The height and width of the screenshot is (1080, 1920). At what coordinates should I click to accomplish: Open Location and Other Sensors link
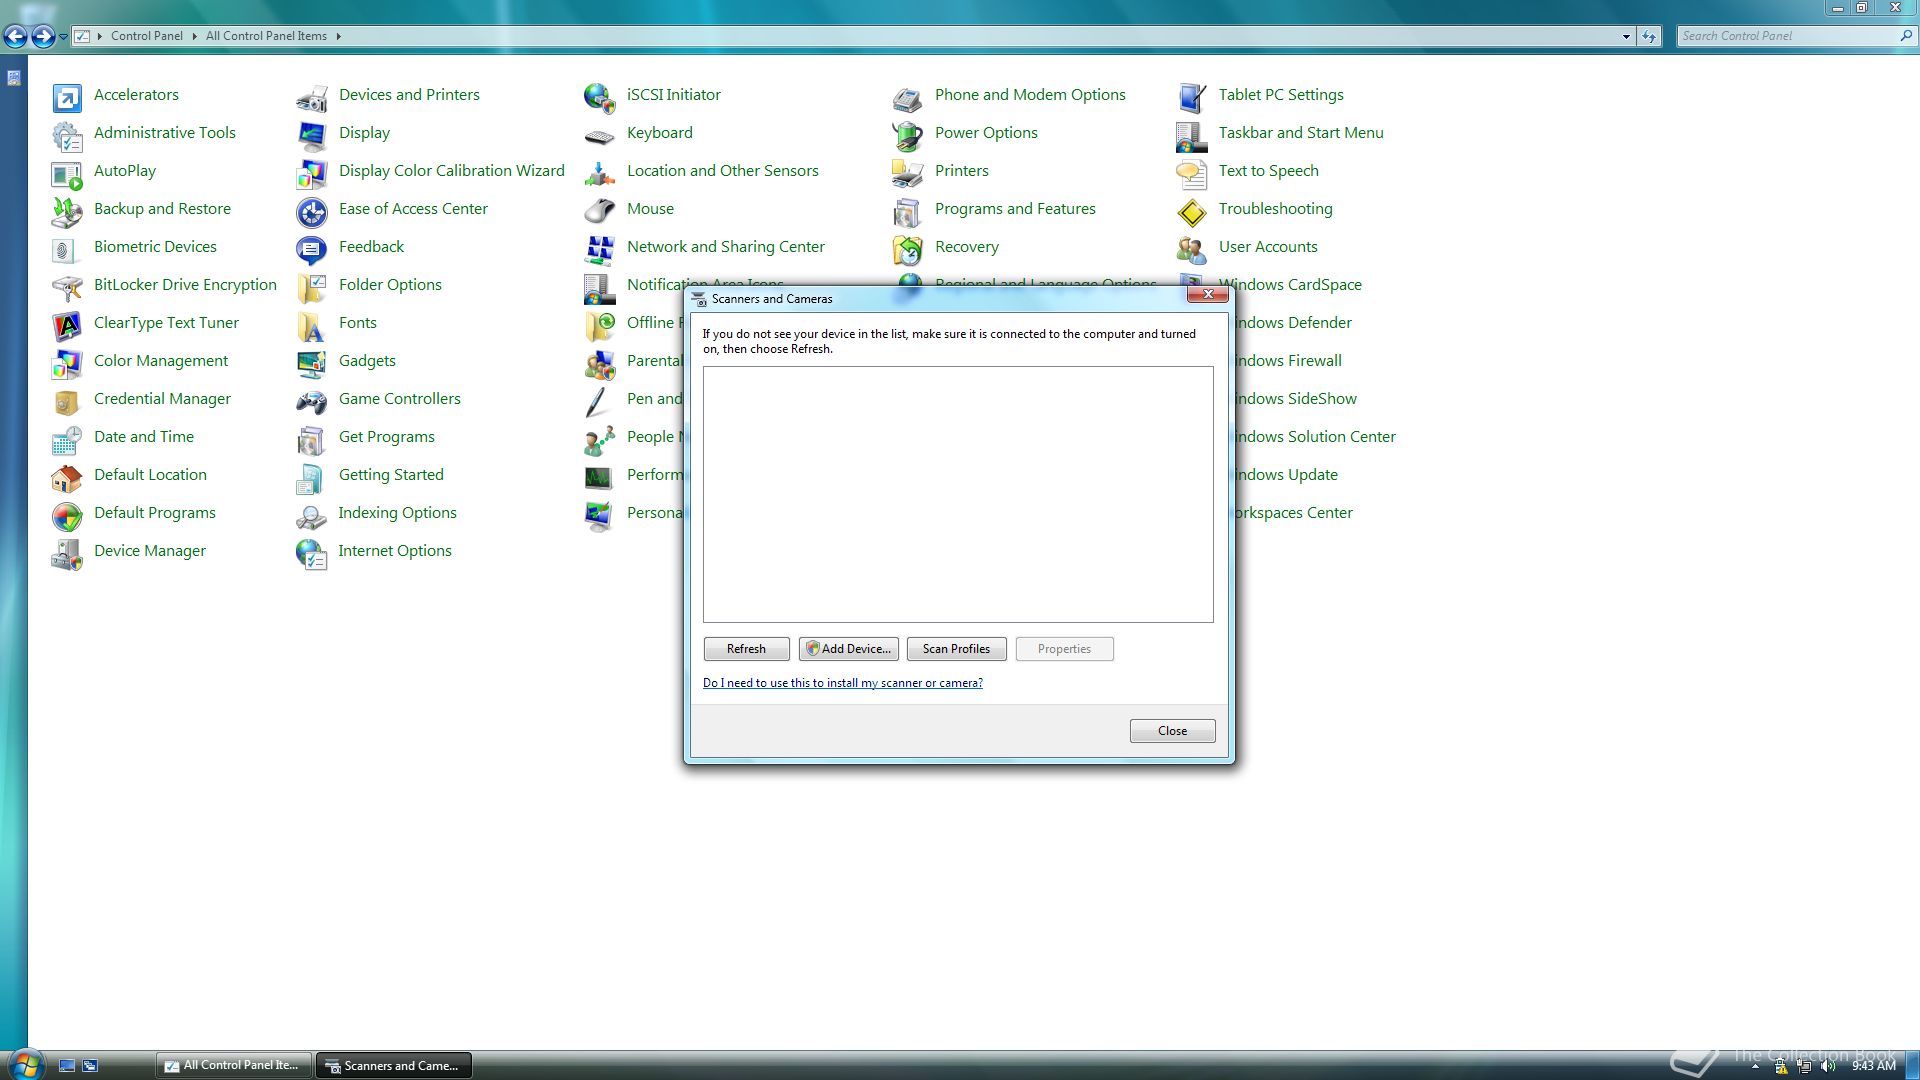(x=722, y=171)
